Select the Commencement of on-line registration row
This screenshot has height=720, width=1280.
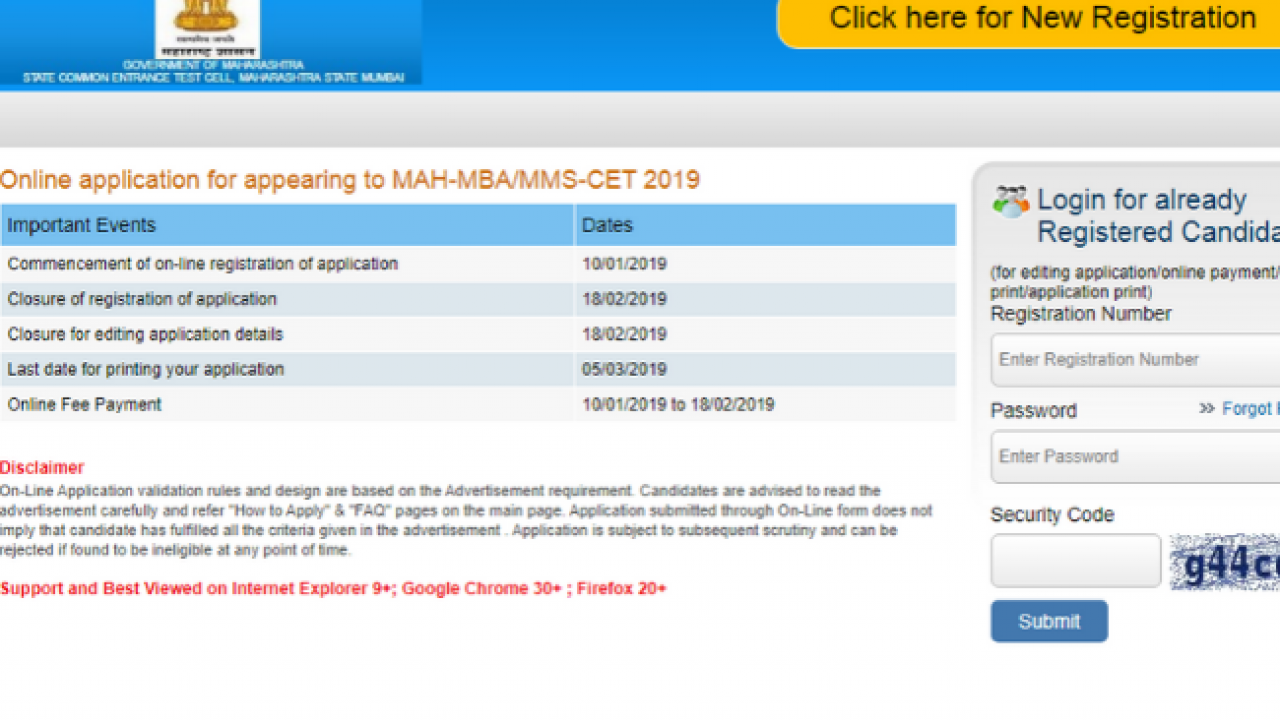(203, 264)
